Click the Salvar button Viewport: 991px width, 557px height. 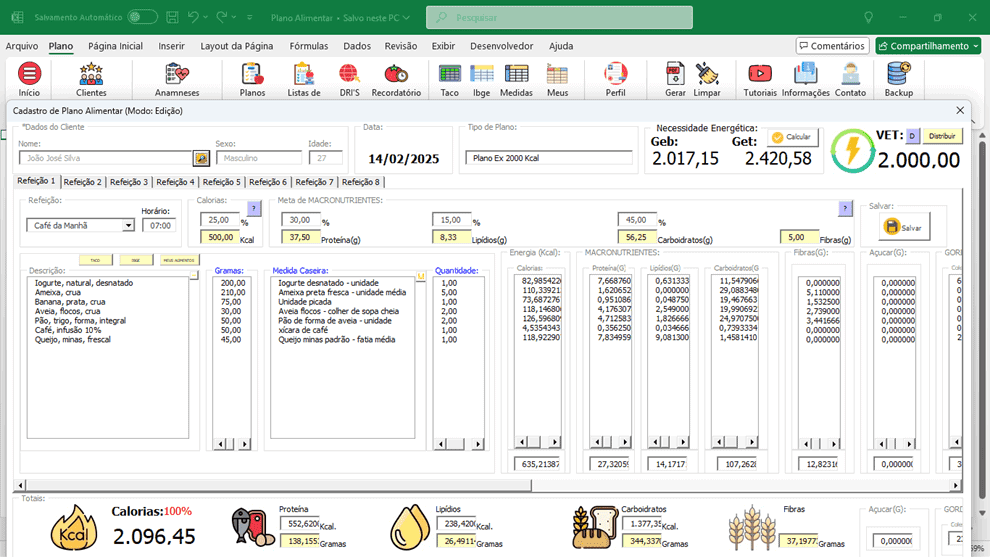click(x=904, y=227)
